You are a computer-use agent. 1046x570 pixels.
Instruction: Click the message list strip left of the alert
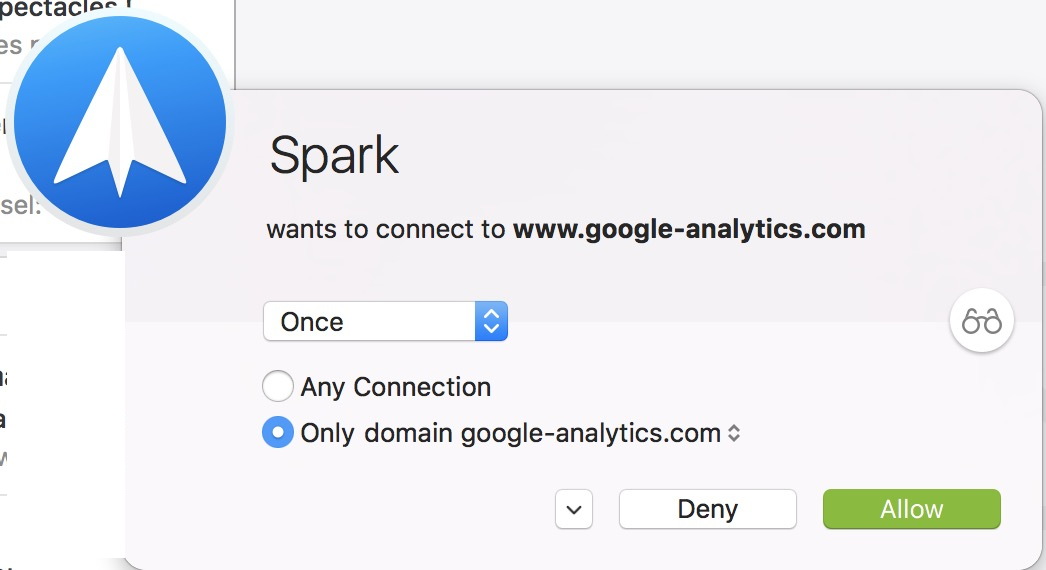60,400
